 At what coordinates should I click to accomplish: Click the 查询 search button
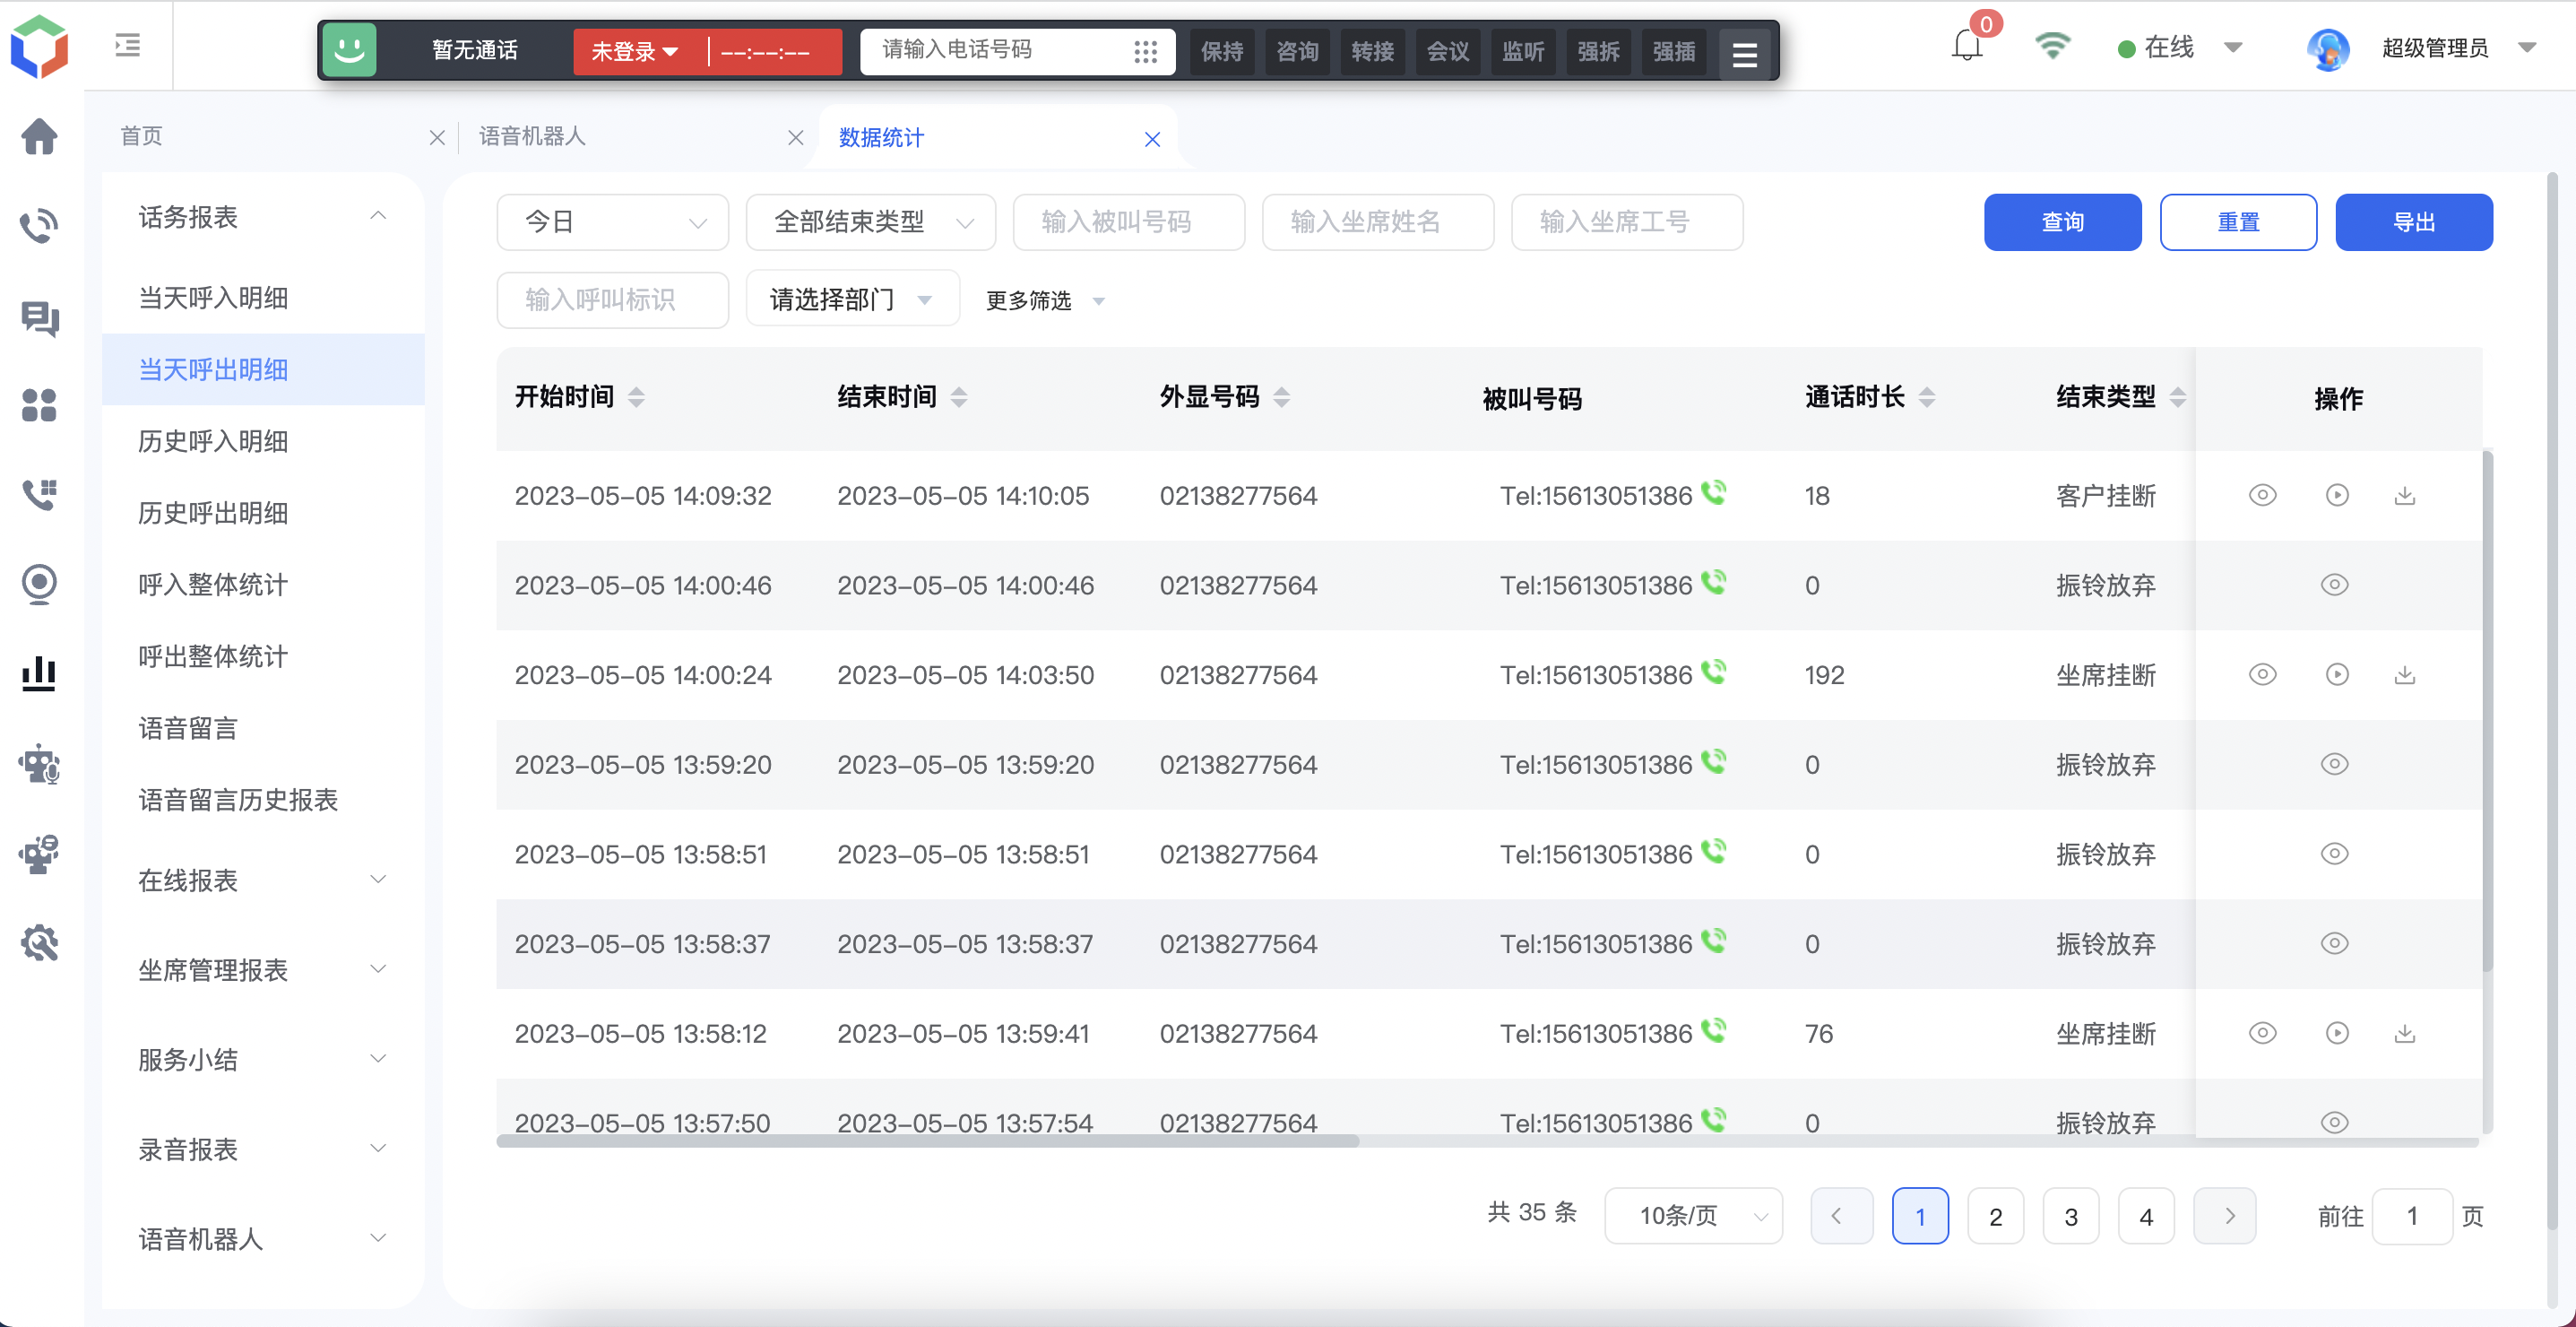coord(2062,222)
